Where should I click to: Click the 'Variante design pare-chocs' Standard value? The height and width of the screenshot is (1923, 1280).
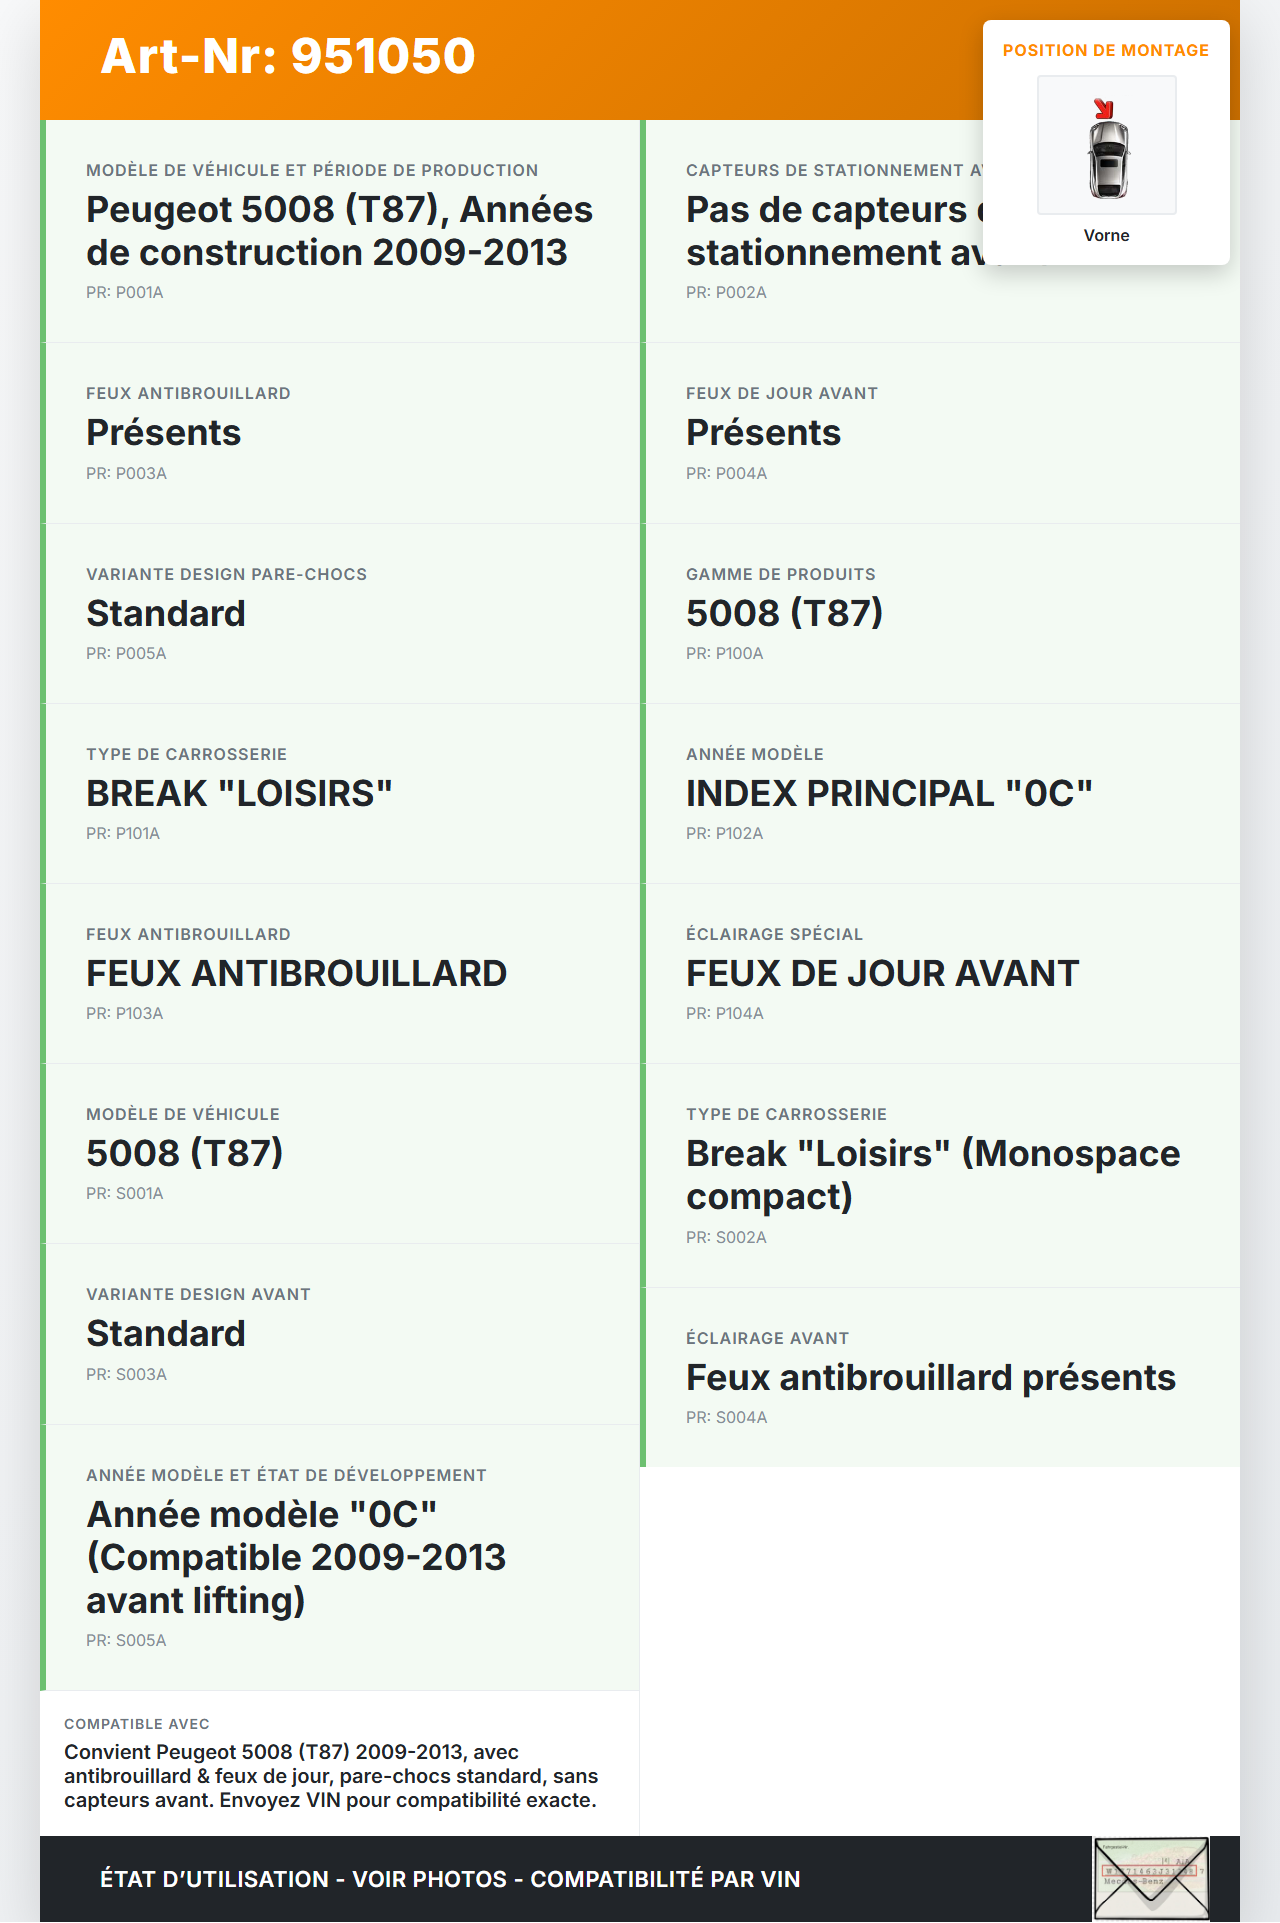pyautogui.click(x=166, y=613)
